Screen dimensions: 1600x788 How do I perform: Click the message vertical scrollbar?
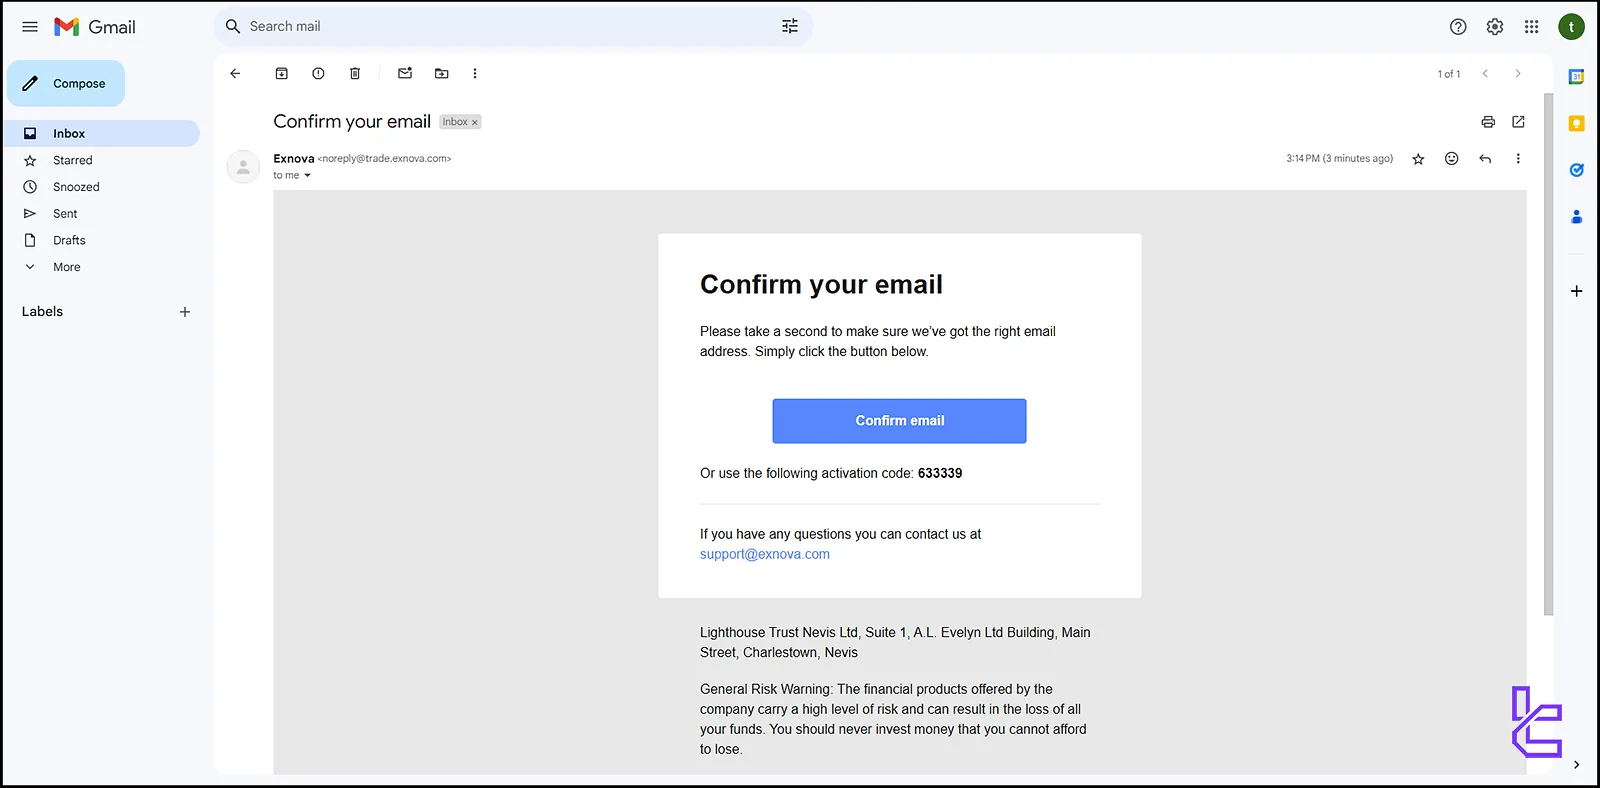coord(1548,355)
